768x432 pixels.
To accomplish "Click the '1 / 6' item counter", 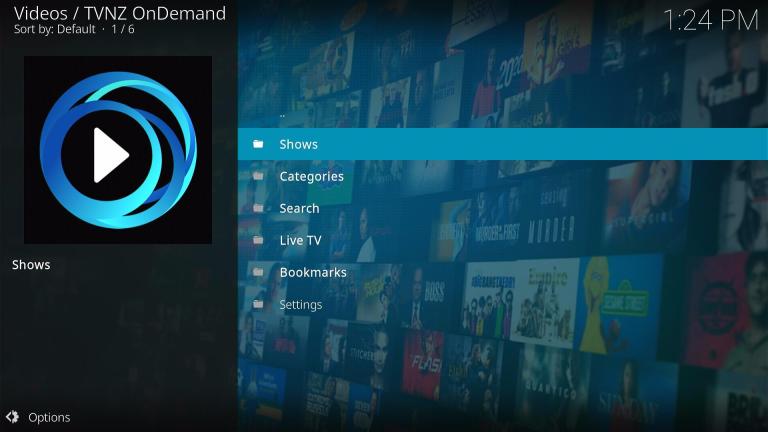I will coord(123,29).
